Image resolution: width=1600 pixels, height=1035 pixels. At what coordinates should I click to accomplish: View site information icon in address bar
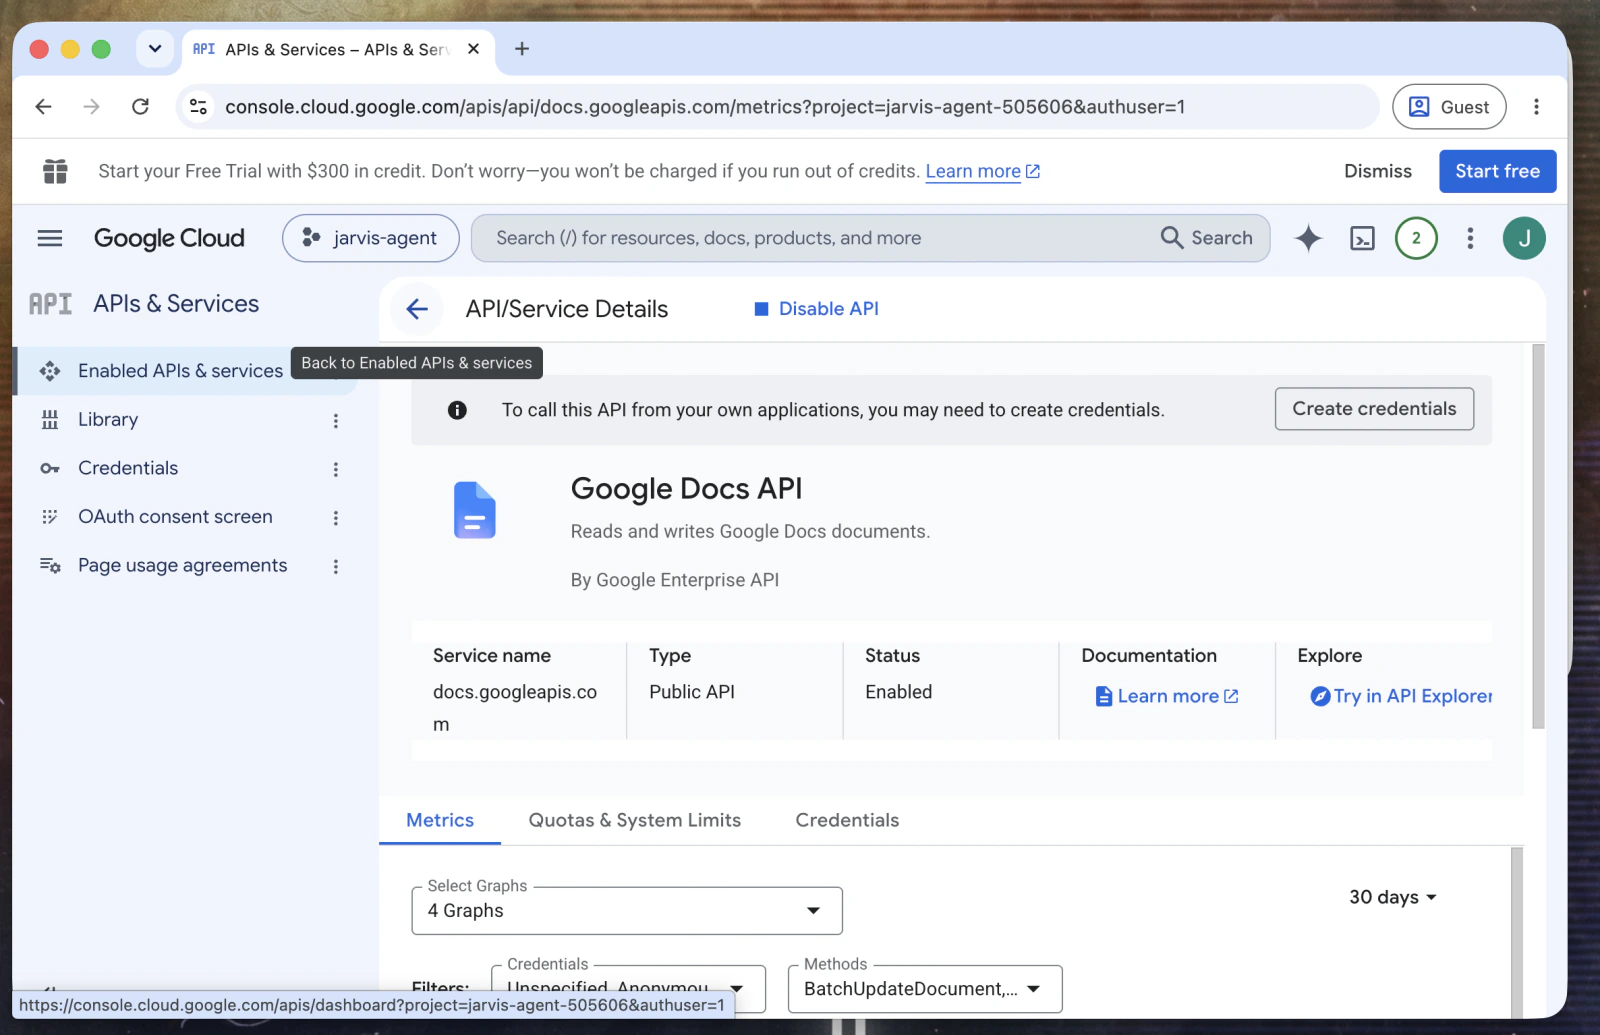(199, 107)
